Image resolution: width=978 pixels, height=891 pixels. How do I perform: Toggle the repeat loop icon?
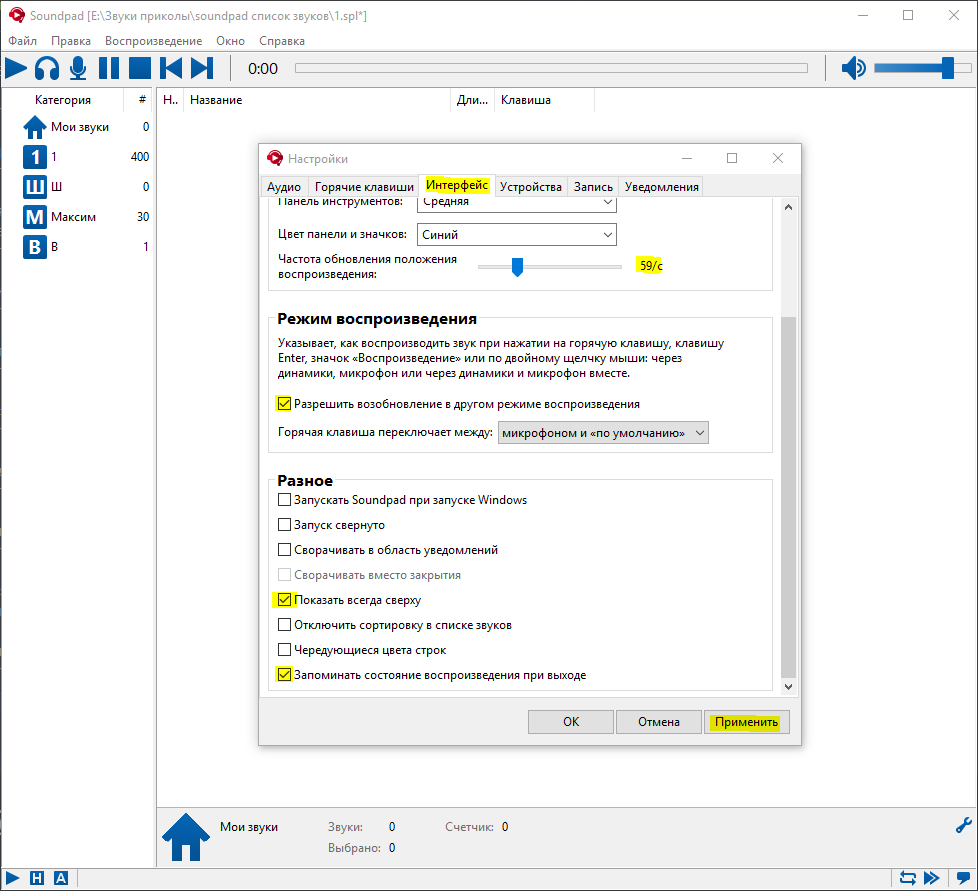[908, 878]
